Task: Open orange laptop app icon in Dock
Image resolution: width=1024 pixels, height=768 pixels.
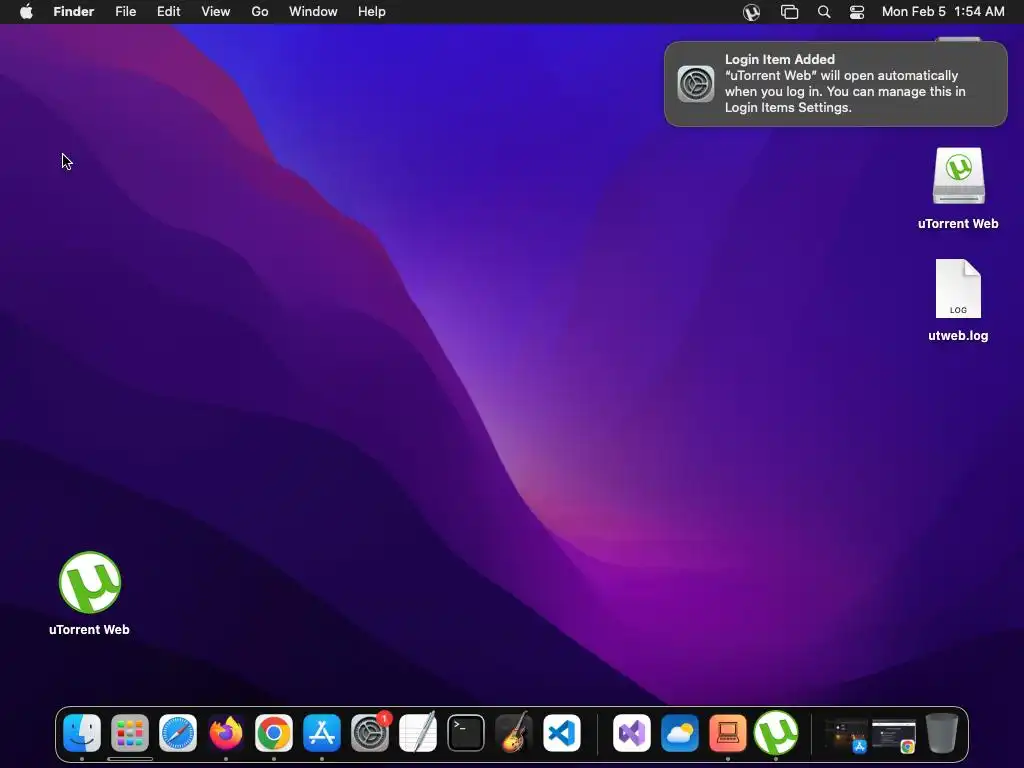Action: tap(728, 733)
